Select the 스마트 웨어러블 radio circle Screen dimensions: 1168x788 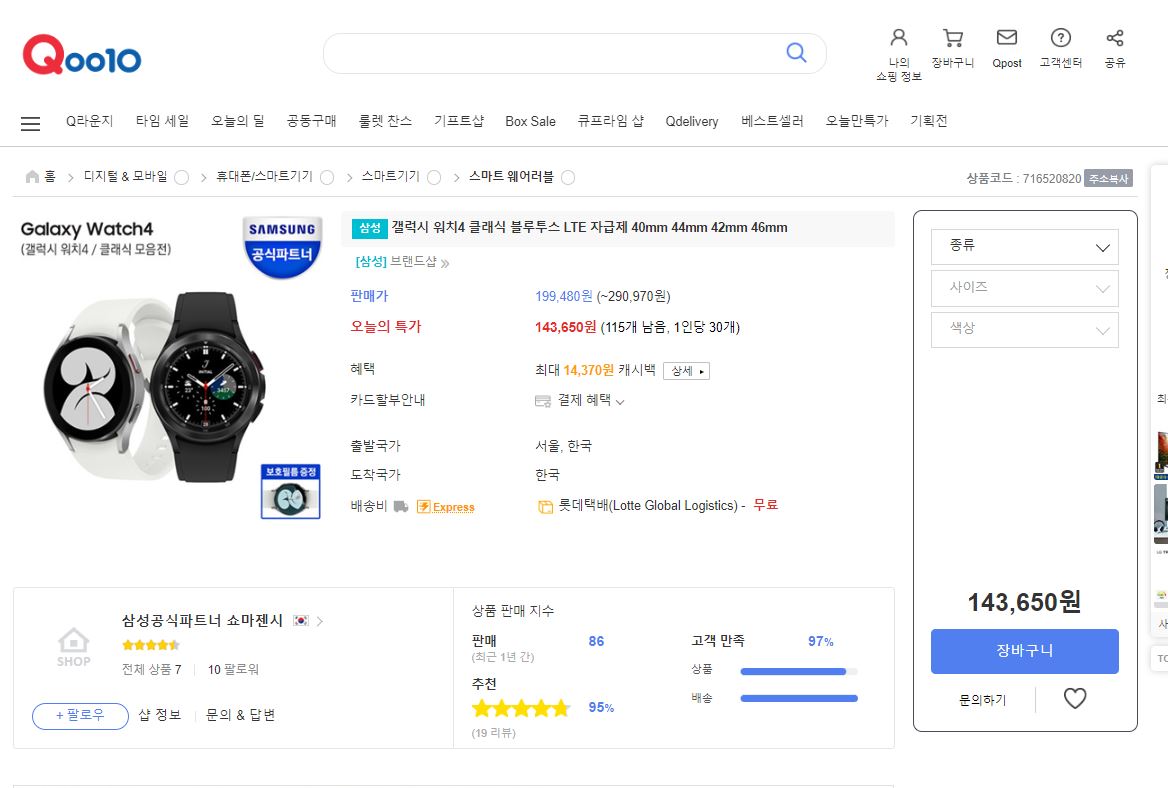pos(568,177)
